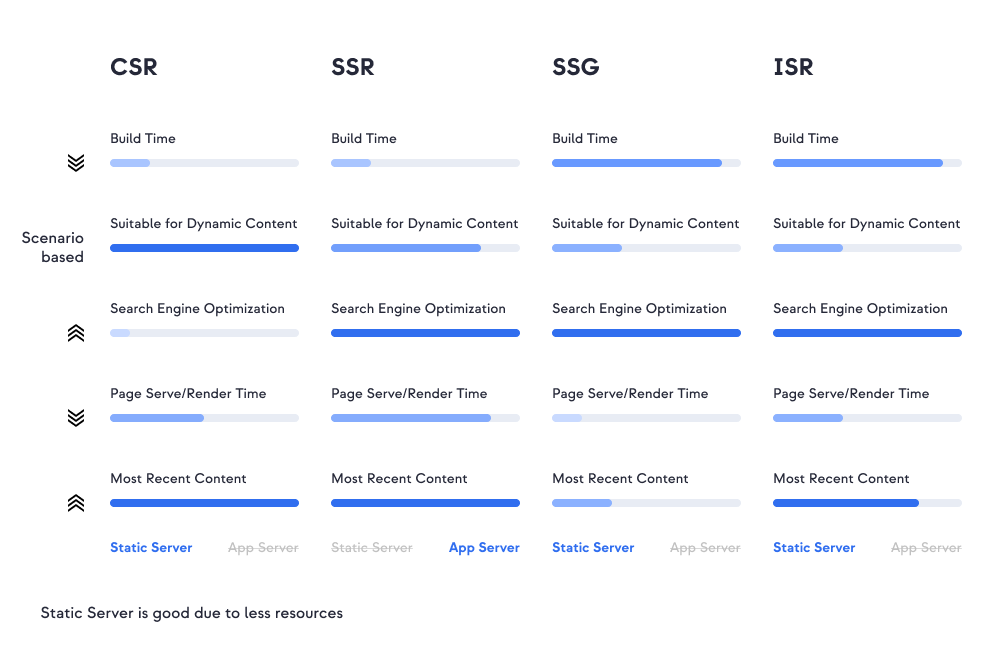Viewport: 1000px width, 654px height.
Task: Open the SSG column heading
Action: 574,67
